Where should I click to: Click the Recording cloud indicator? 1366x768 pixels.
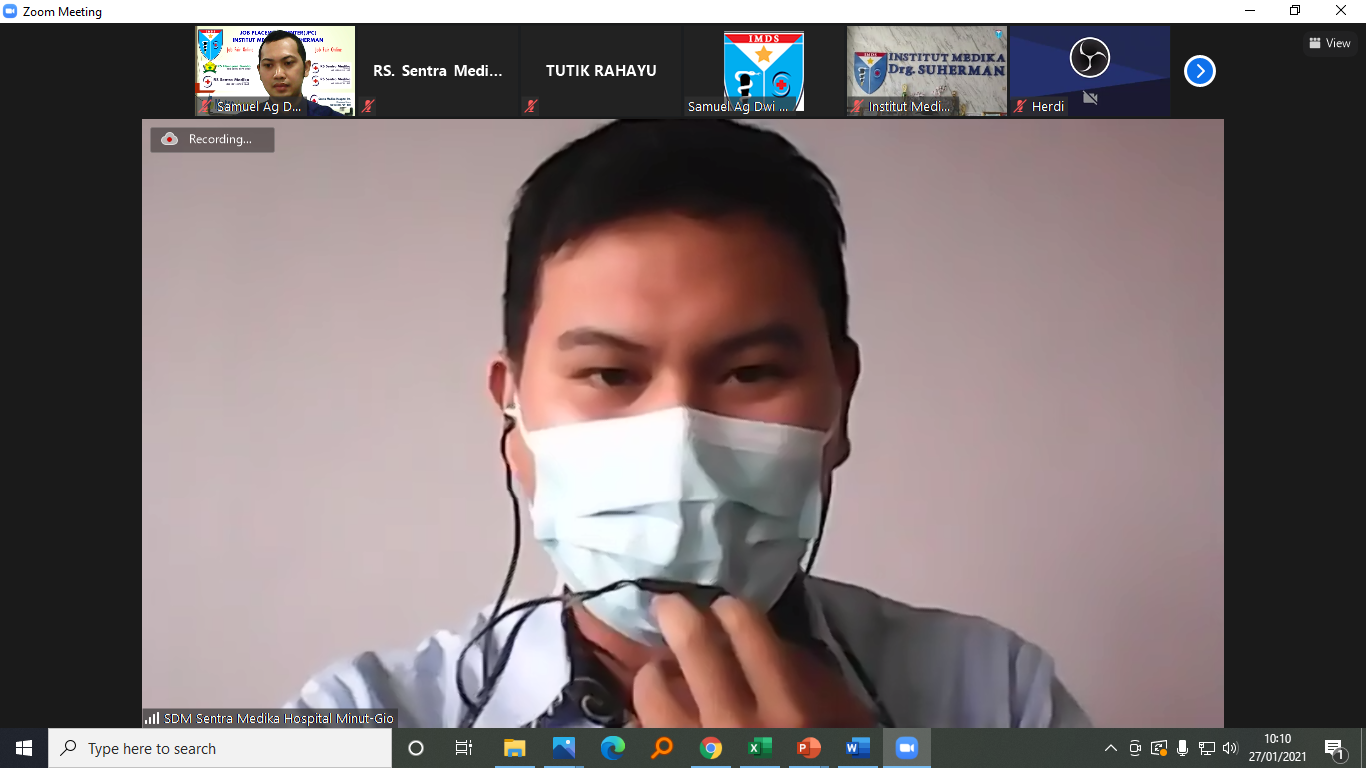212,139
